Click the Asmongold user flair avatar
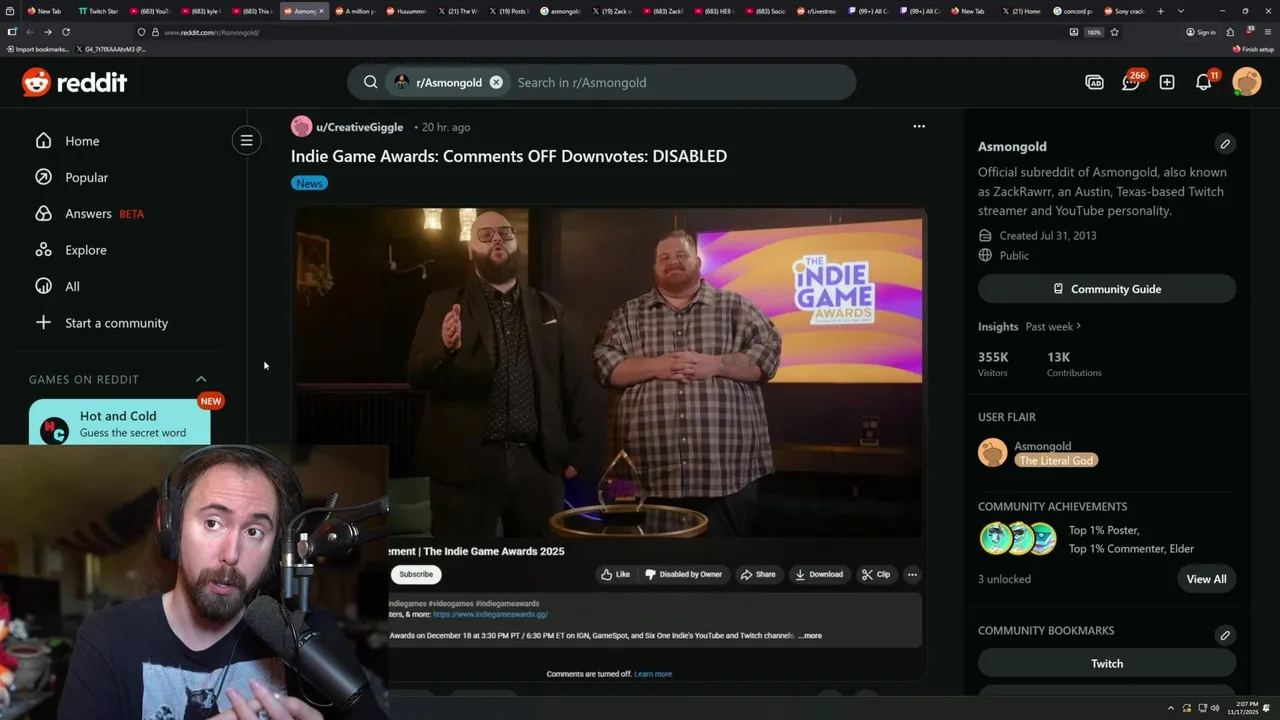 coord(993,452)
